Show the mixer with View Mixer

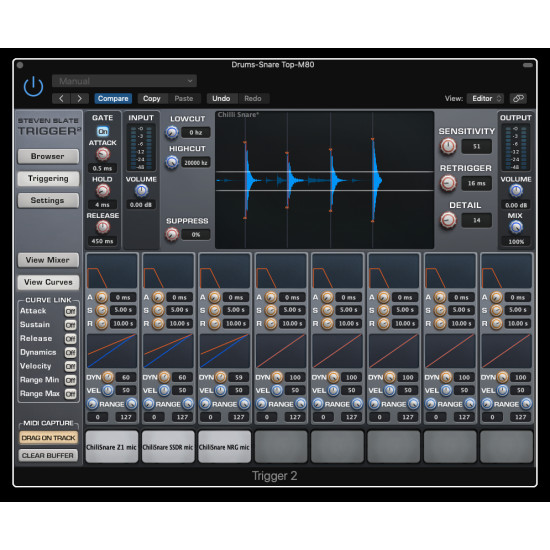pos(48,260)
